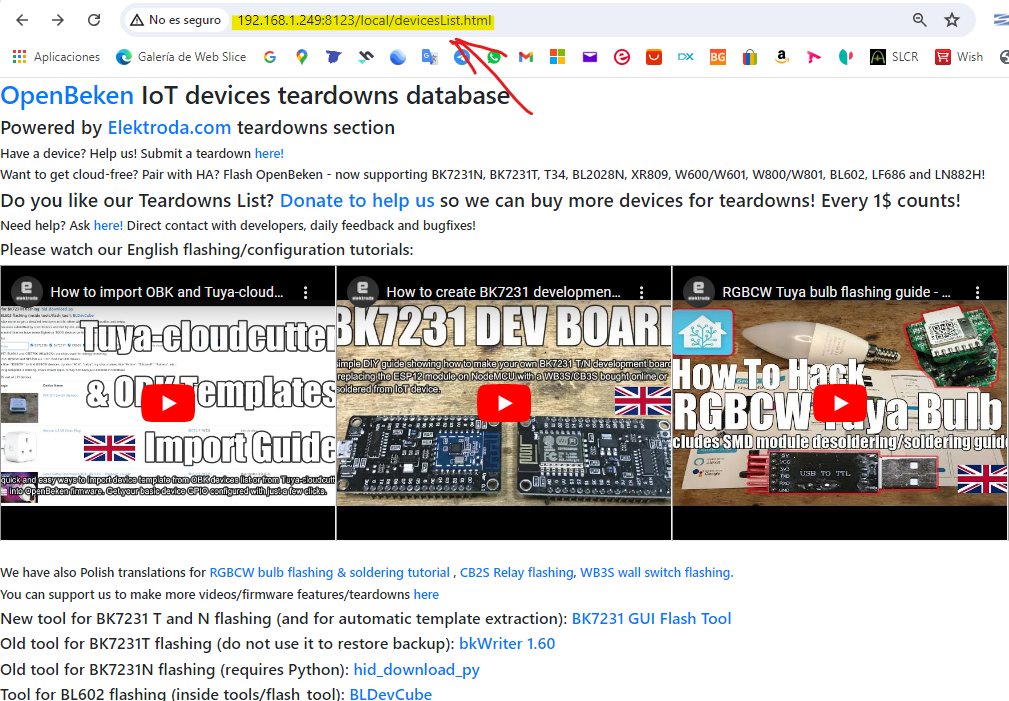
Task: Click channel avatar on 'How to create BK7231' video
Action: (363, 291)
